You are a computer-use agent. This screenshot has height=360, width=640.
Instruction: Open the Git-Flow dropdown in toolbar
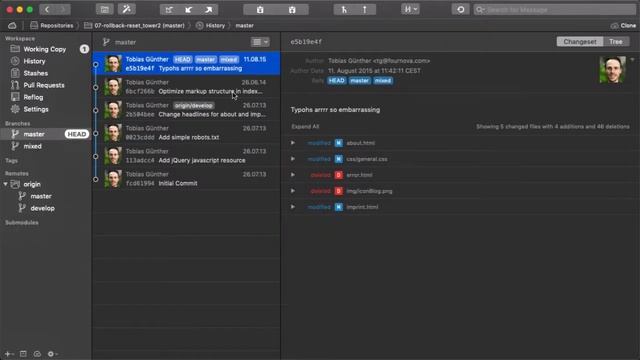pos(410,9)
